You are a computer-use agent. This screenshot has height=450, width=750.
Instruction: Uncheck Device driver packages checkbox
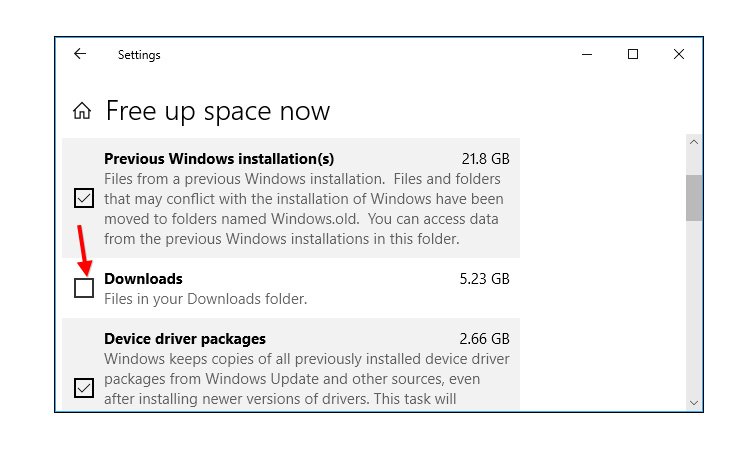(x=84, y=387)
